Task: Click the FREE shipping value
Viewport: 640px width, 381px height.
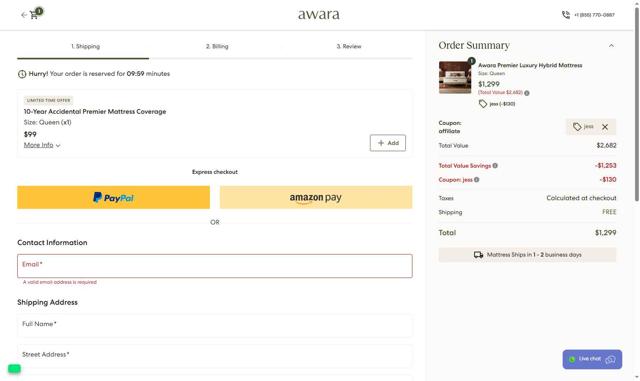Action: [609, 212]
